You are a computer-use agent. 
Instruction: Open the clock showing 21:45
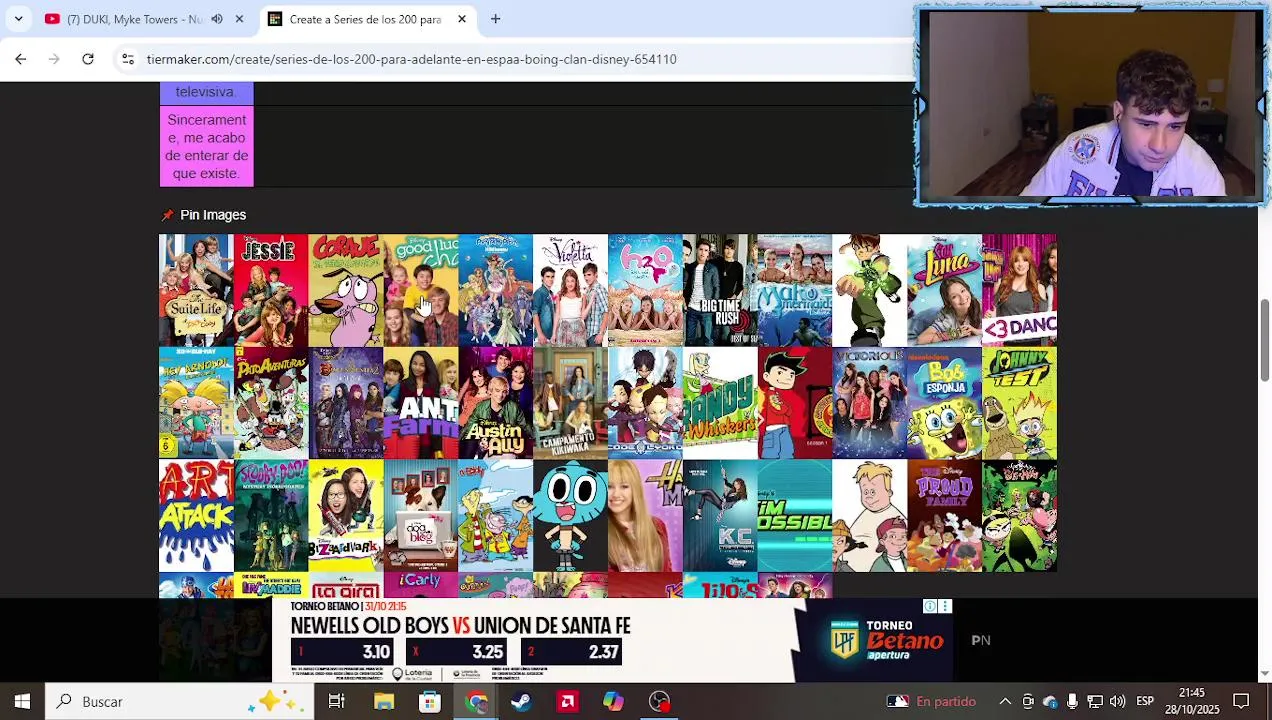pyautogui.click(x=1192, y=702)
